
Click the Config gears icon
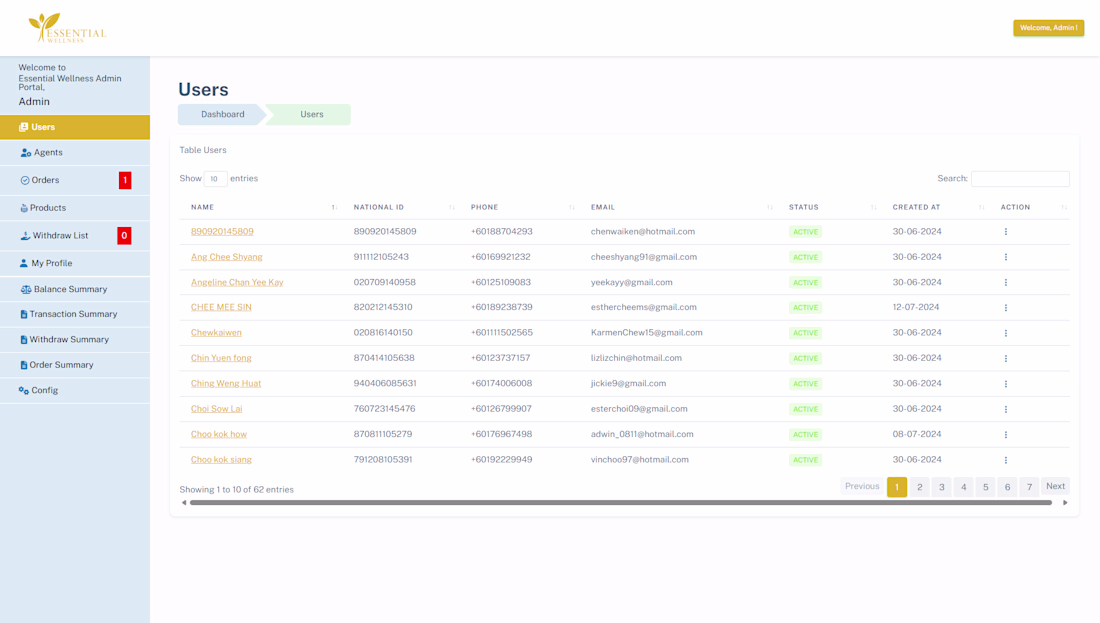pyautogui.click(x=24, y=390)
